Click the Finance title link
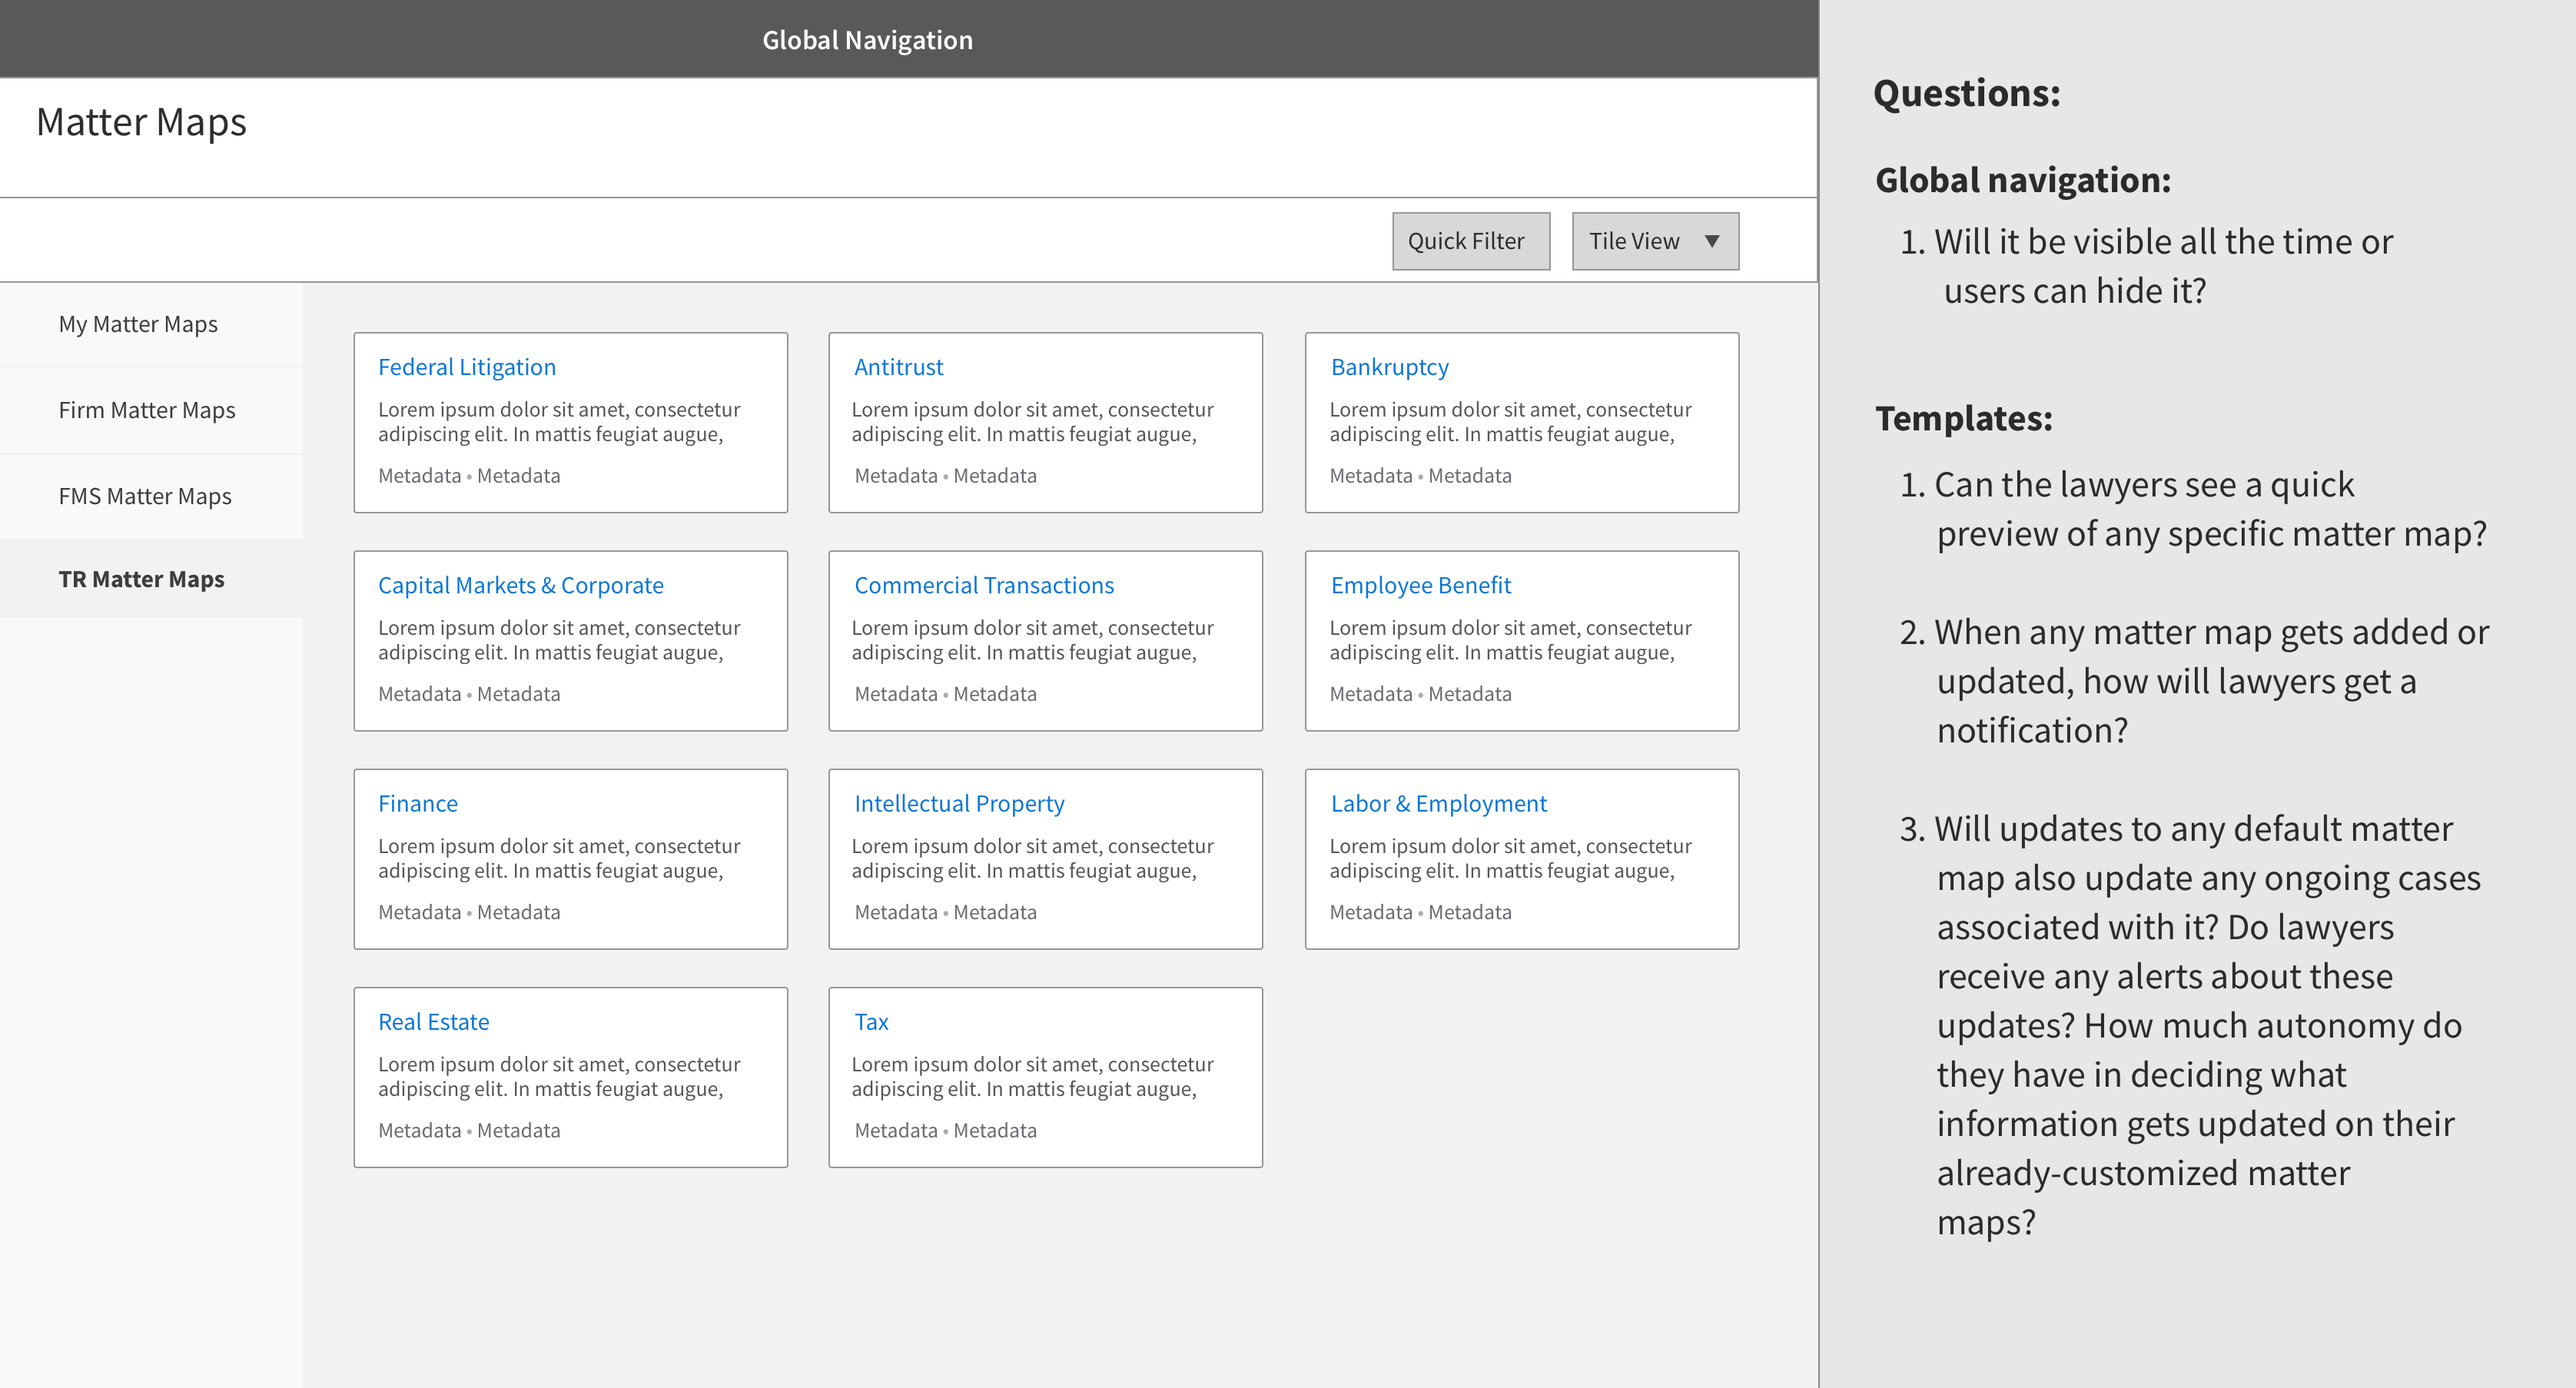The height and width of the screenshot is (1388, 2576). 418,803
